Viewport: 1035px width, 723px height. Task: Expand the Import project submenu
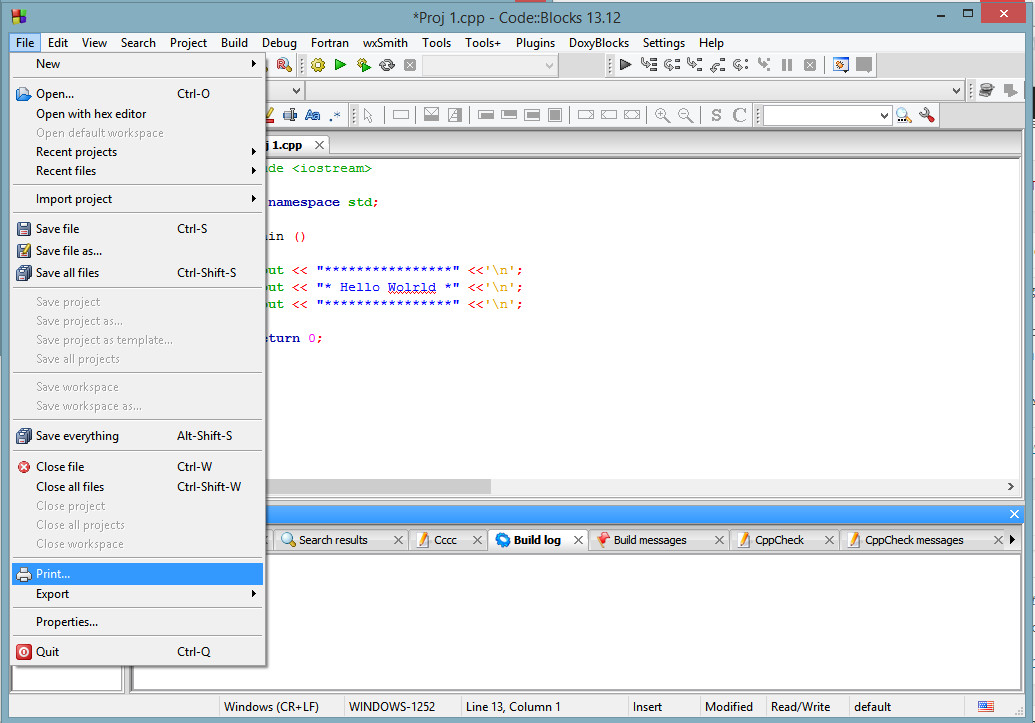point(137,199)
